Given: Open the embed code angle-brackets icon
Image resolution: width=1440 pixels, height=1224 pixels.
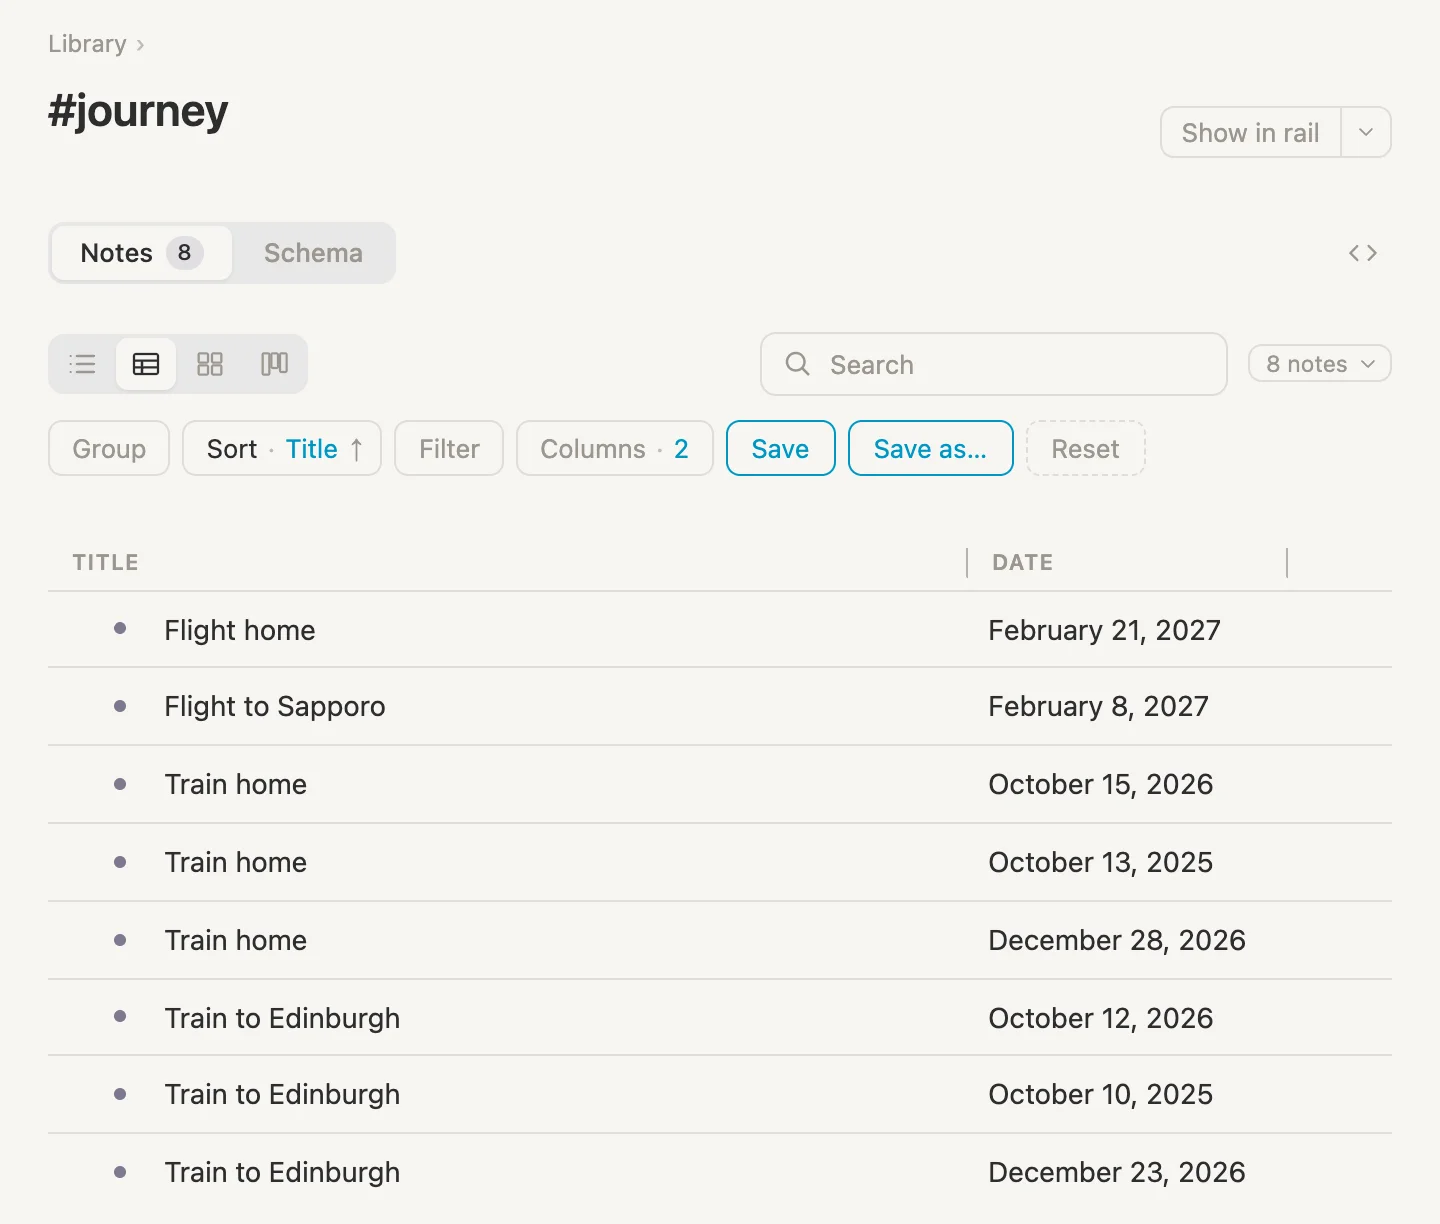Looking at the screenshot, I should click(x=1363, y=253).
